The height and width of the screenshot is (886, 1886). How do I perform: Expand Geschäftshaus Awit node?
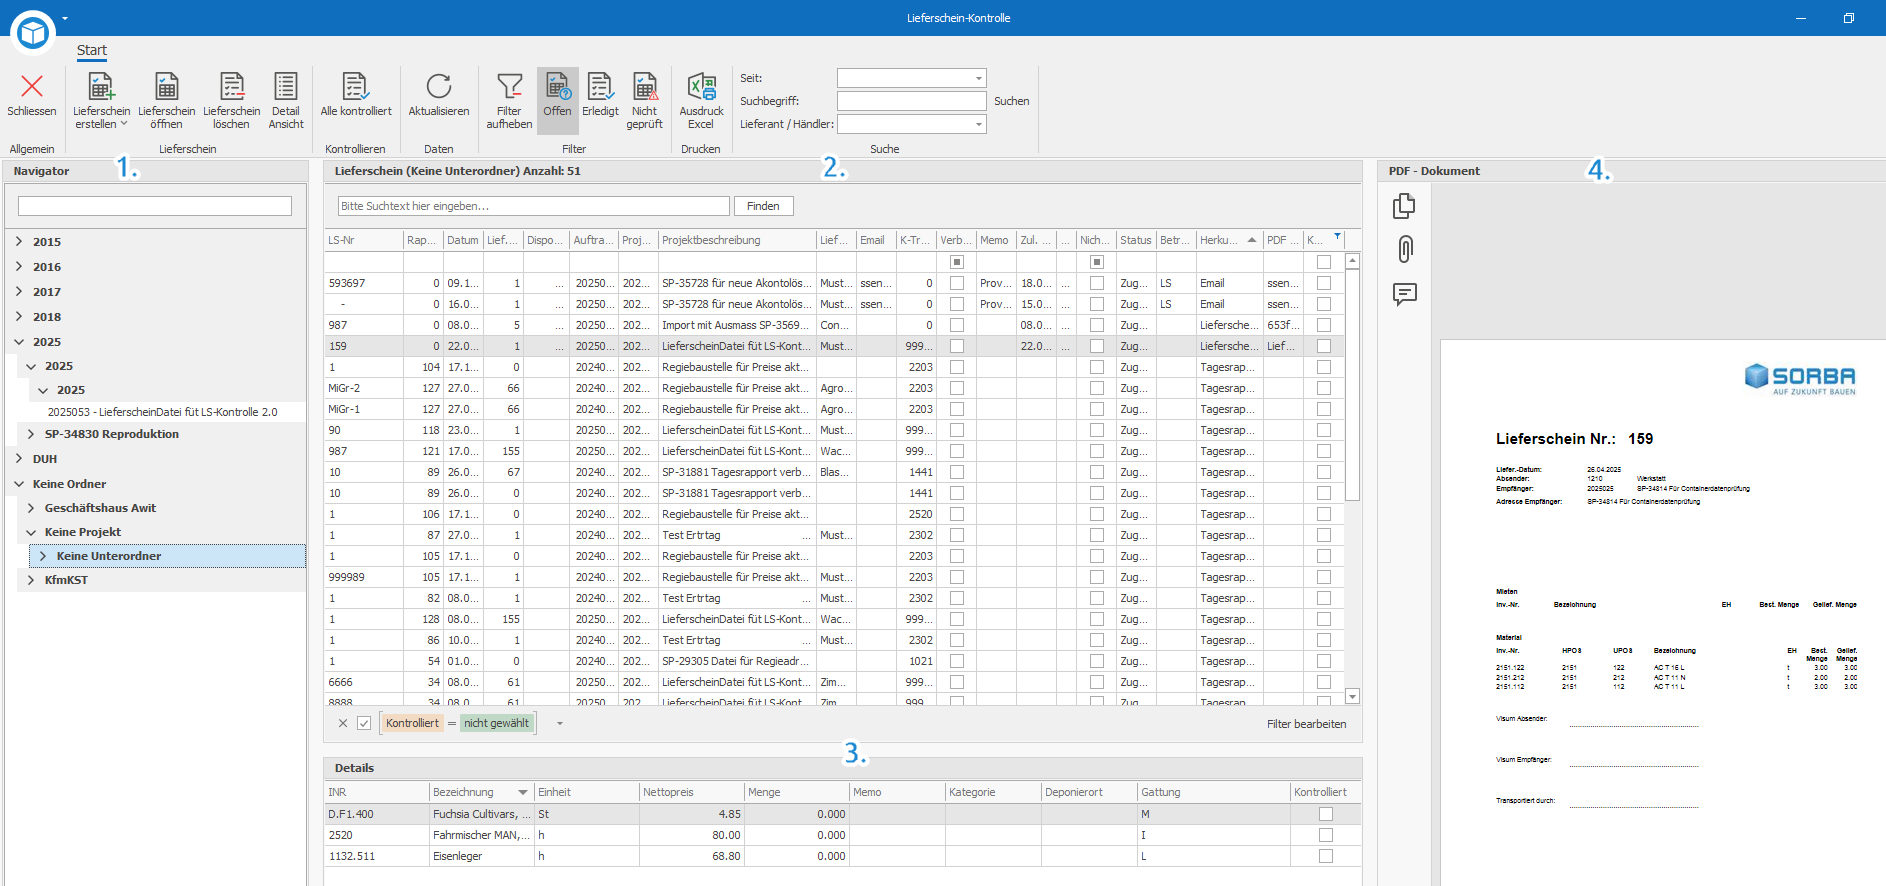pyautogui.click(x=31, y=508)
